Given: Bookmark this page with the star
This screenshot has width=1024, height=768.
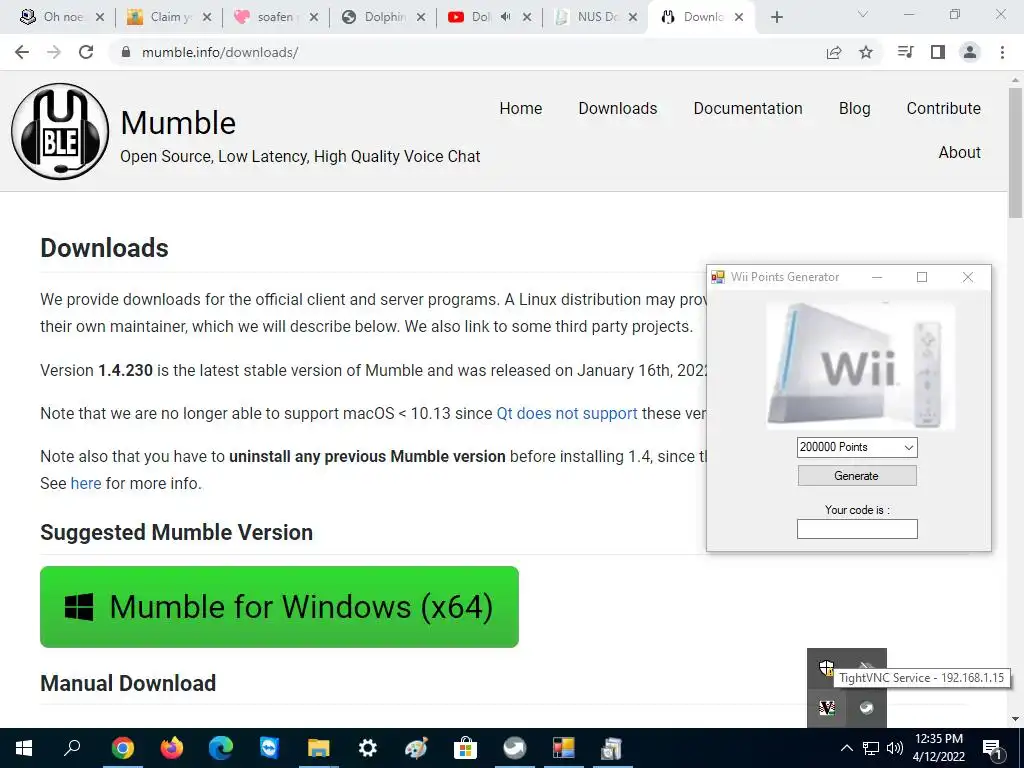Looking at the screenshot, I should click(866, 52).
